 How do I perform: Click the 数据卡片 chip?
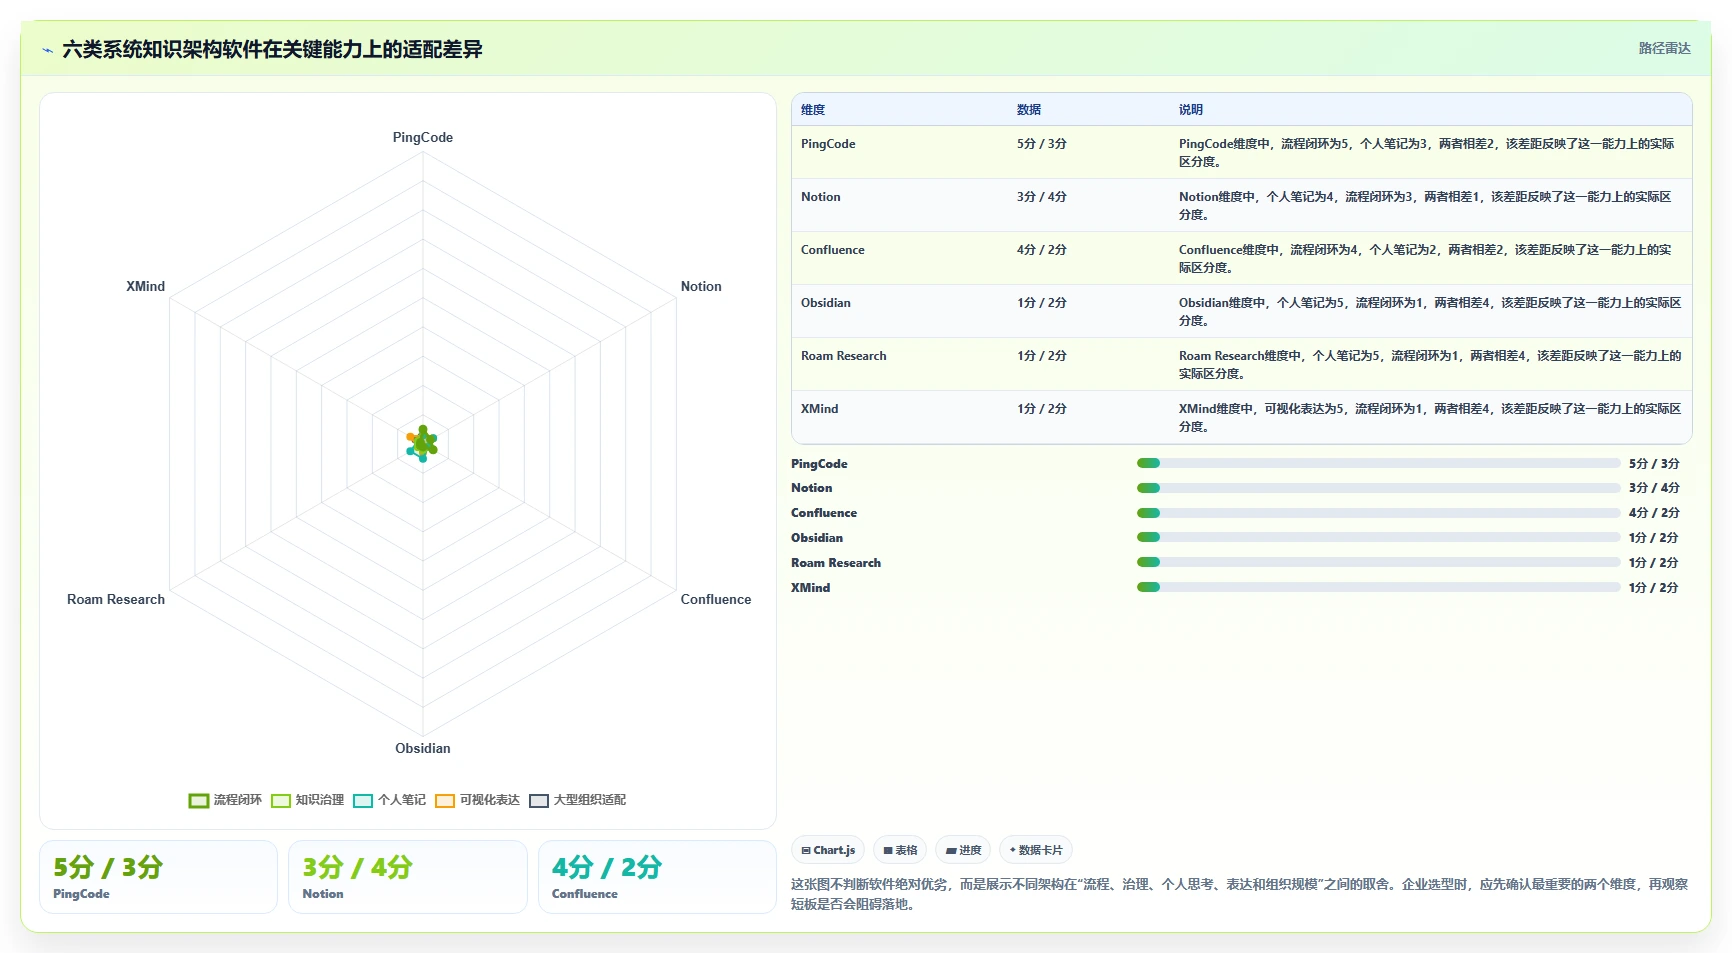(1035, 850)
